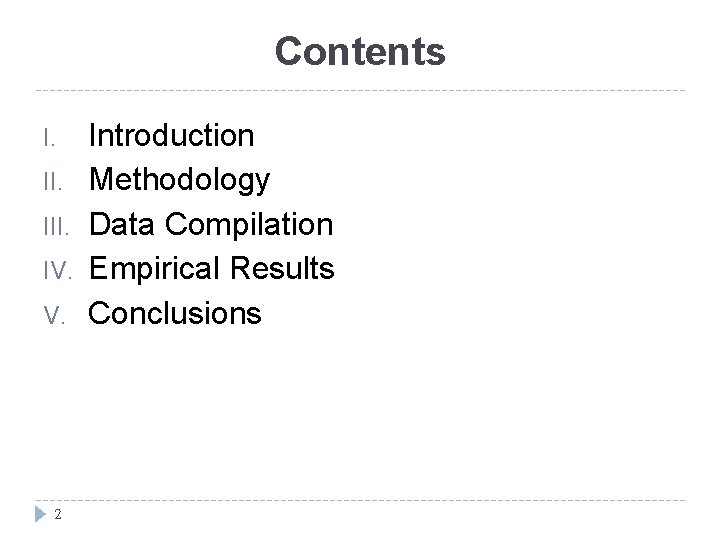
Task: Select the Contents title heading
Action: (360, 51)
